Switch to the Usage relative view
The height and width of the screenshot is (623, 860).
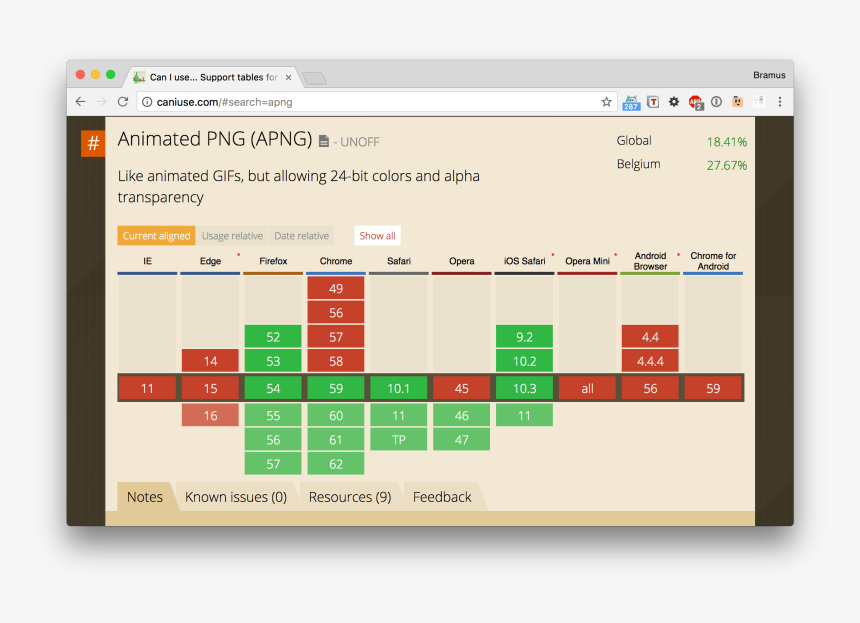232,236
